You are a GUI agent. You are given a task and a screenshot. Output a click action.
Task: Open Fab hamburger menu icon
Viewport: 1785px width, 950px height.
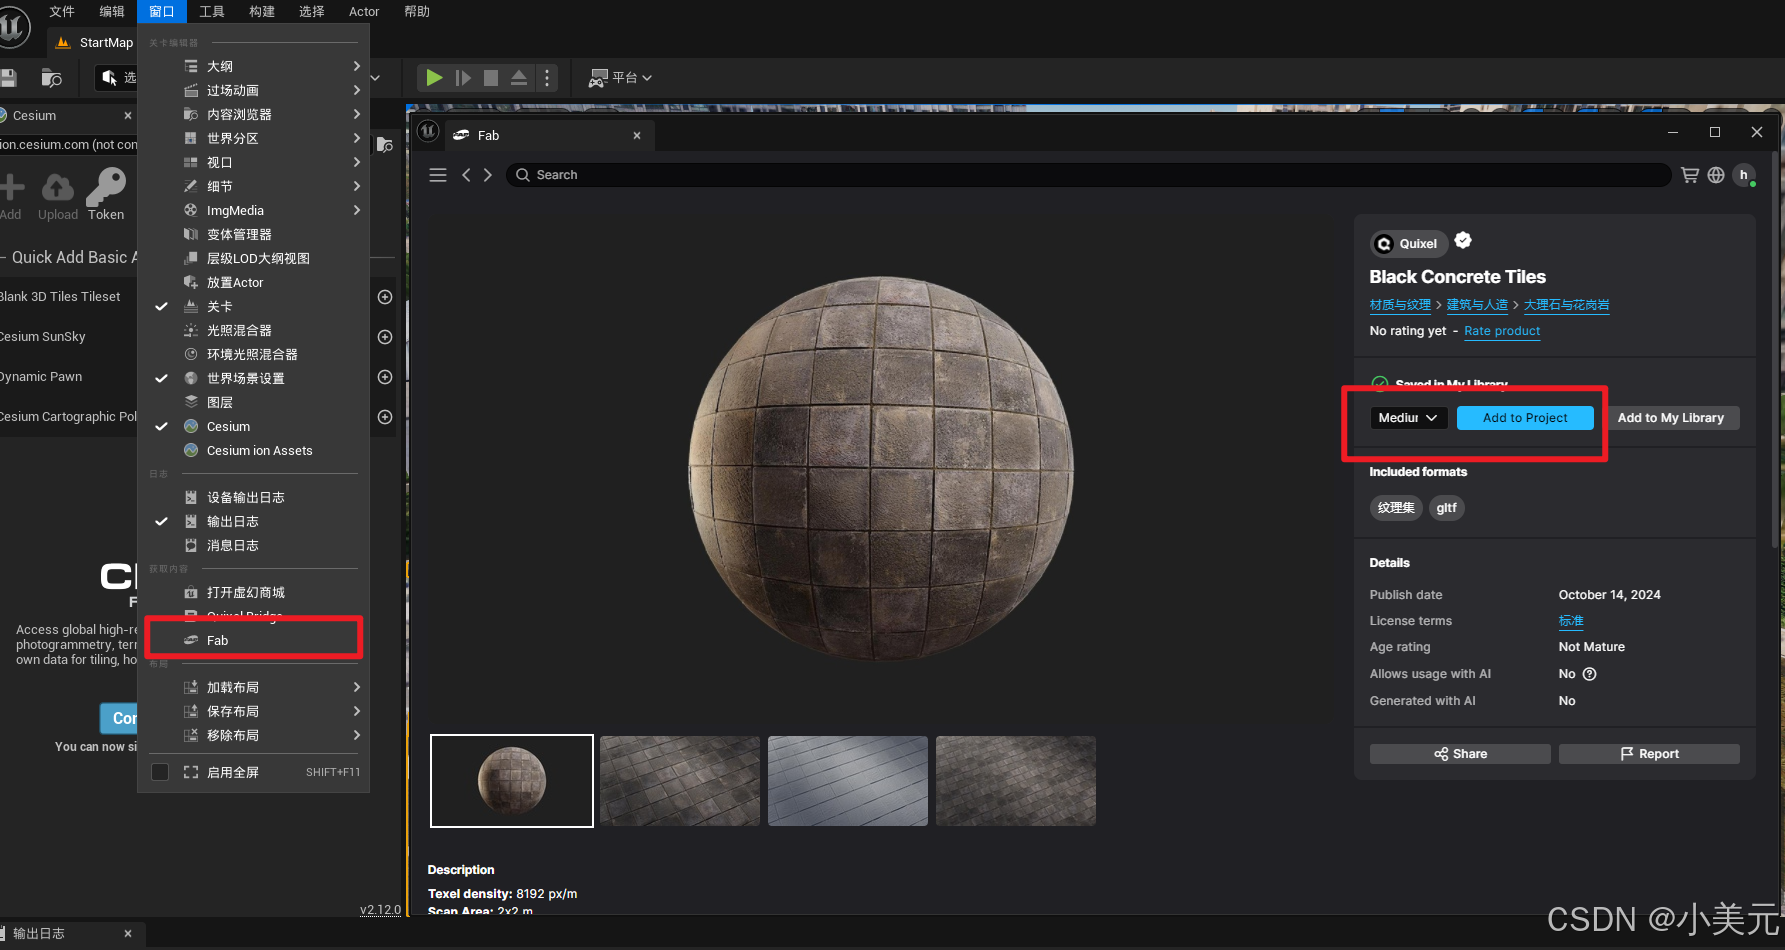pyautogui.click(x=438, y=175)
